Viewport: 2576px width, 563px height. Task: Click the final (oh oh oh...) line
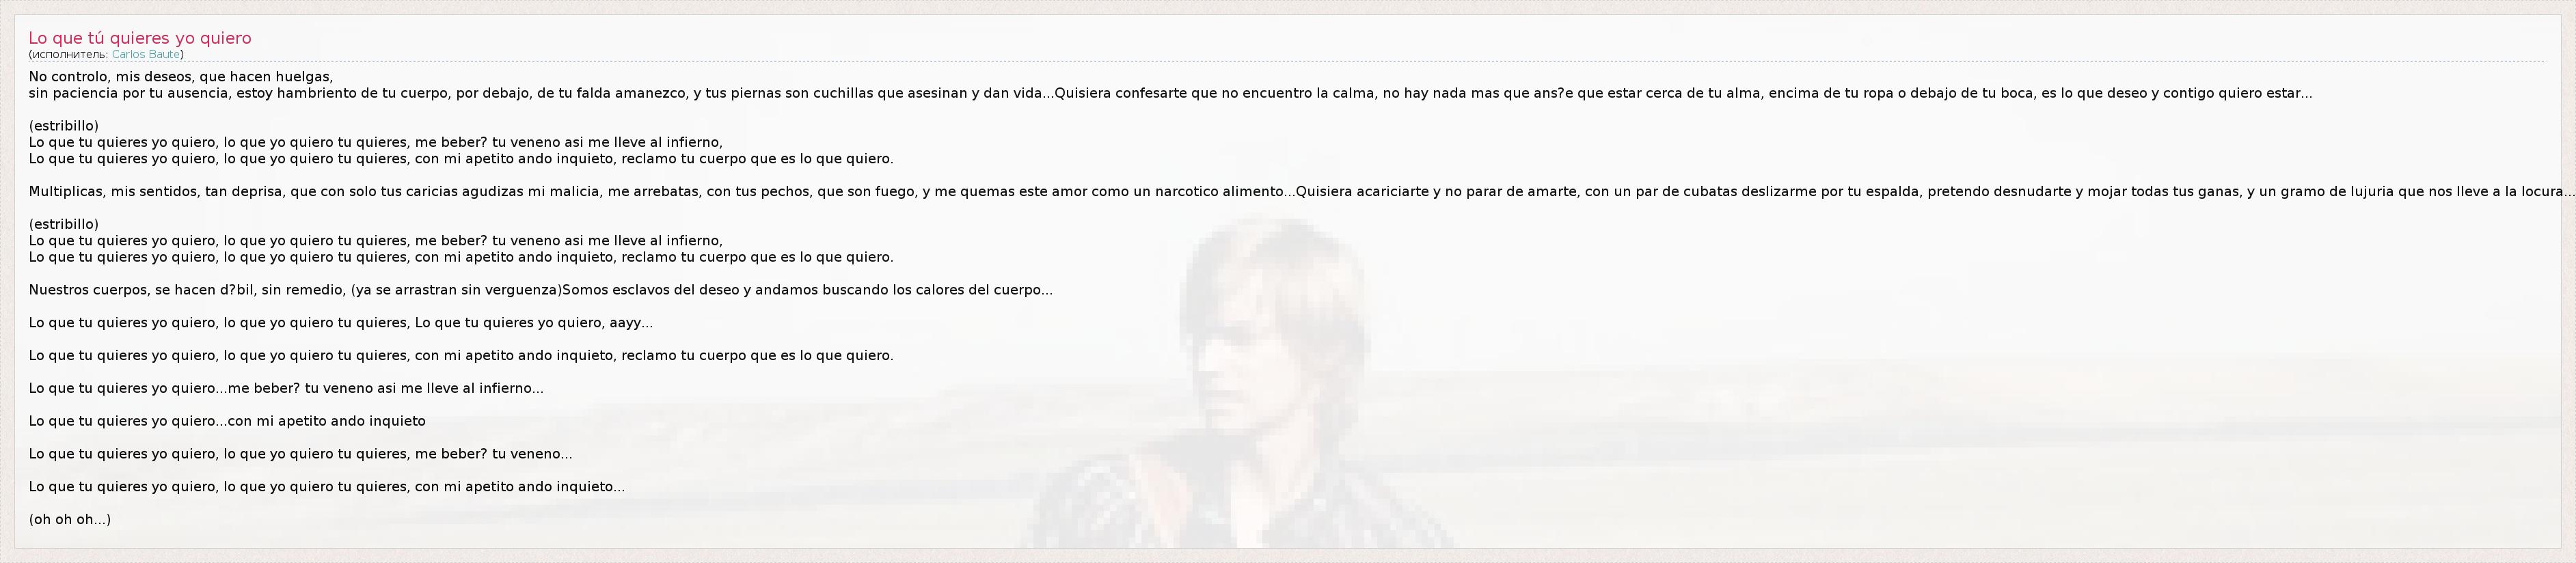point(70,519)
